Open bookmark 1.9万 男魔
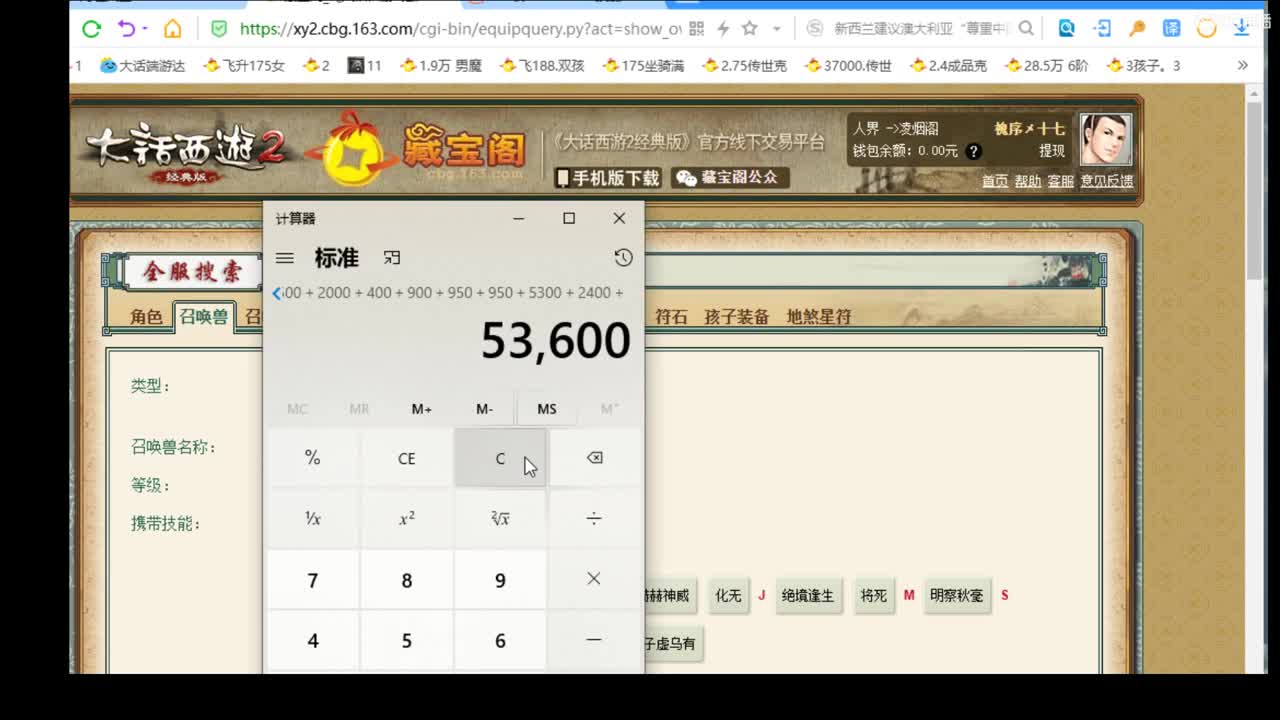Viewport: 1280px width, 720px height. click(441, 66)
